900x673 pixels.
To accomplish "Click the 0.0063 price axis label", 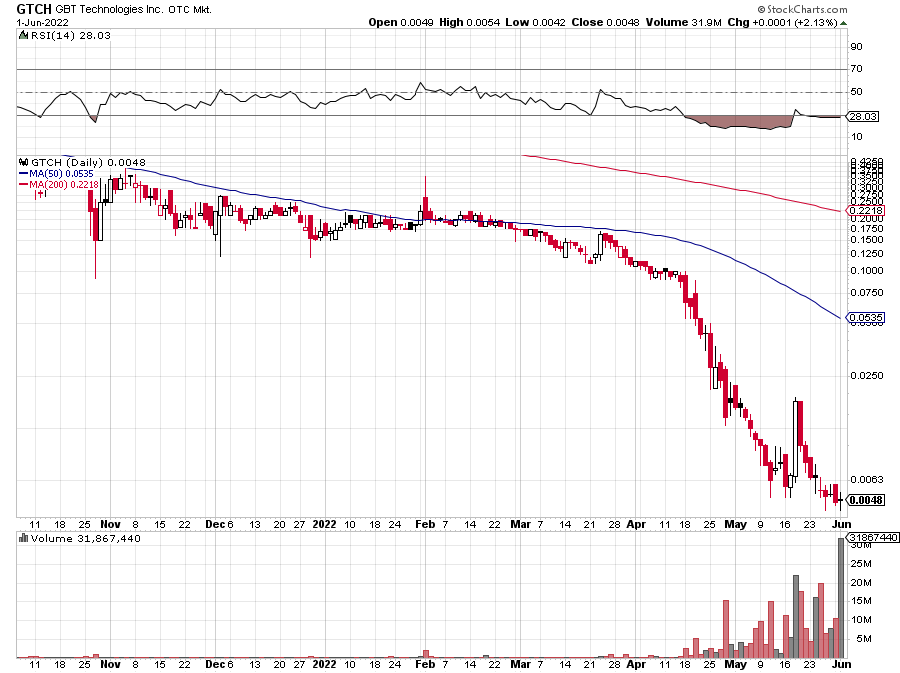I will [x=867, y=480].
